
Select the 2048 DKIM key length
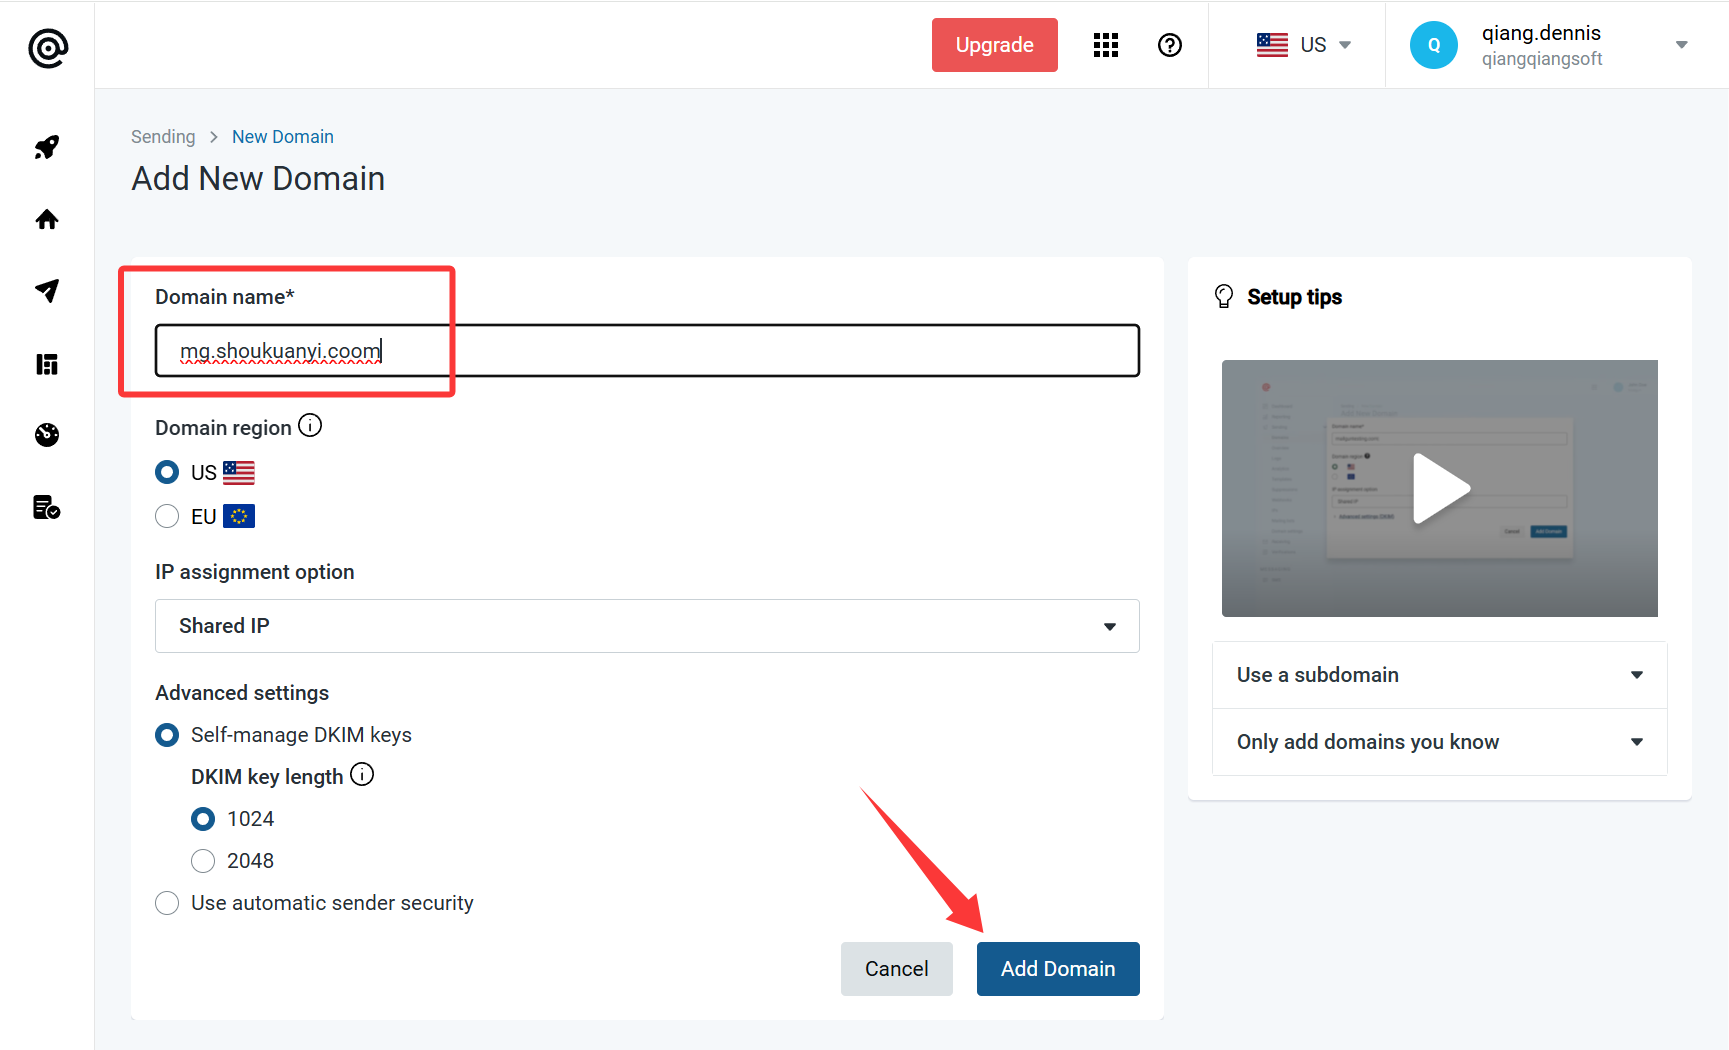point(203,861)
